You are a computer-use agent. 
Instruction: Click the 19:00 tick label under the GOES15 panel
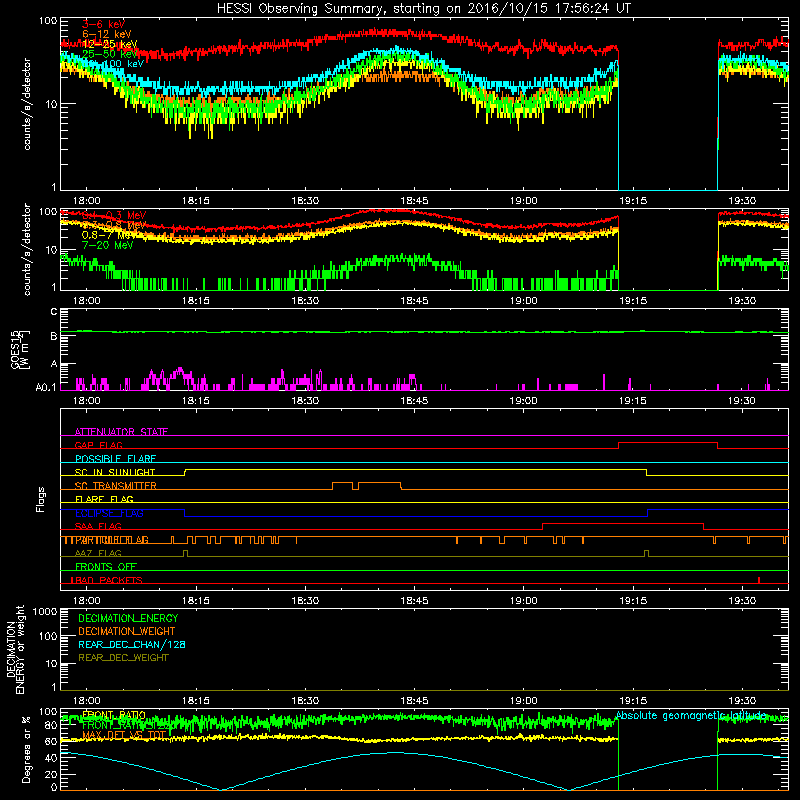523,401
